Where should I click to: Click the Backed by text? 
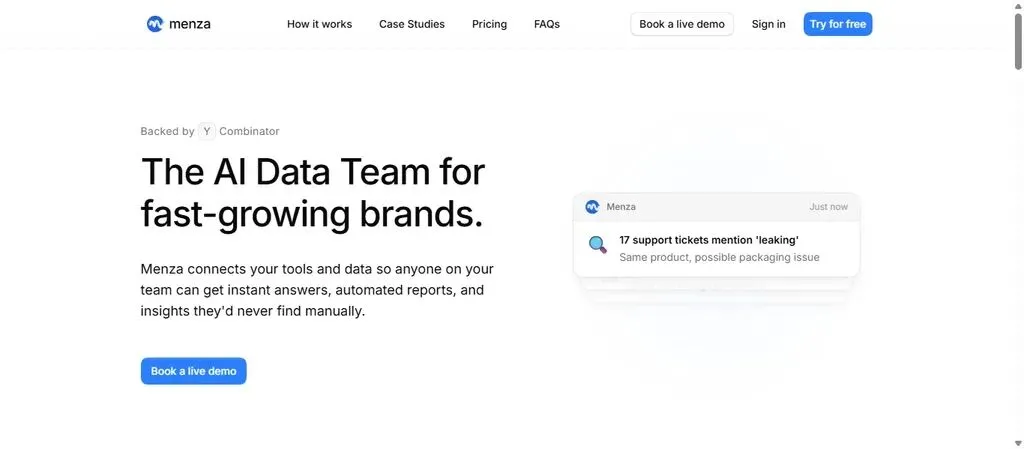167,131
